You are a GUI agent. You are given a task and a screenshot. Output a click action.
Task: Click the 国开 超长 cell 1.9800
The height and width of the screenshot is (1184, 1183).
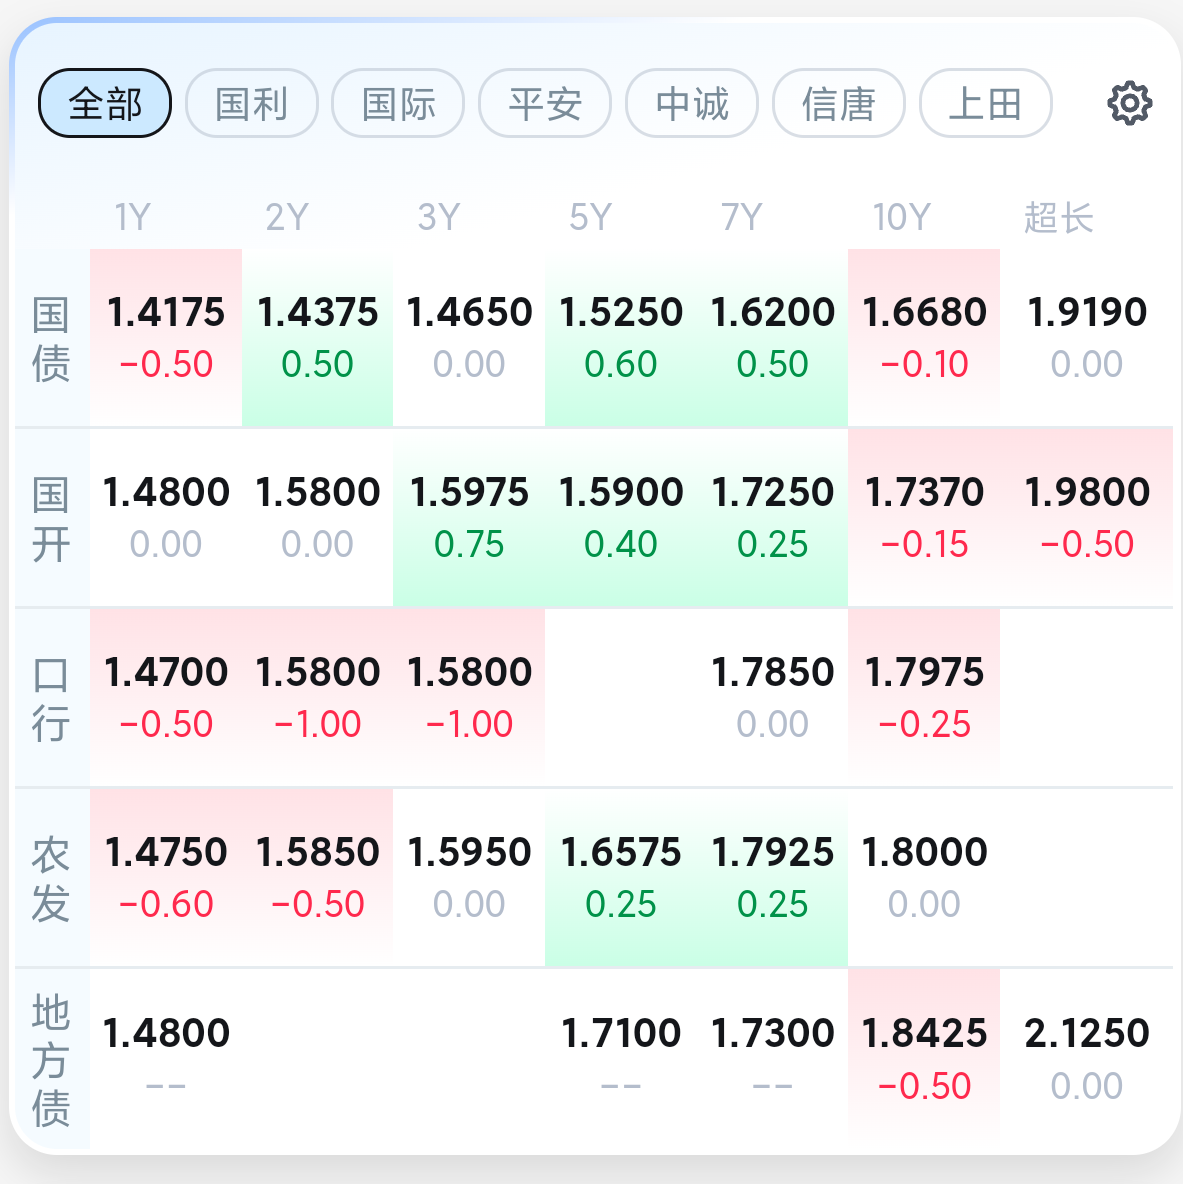1086,517
